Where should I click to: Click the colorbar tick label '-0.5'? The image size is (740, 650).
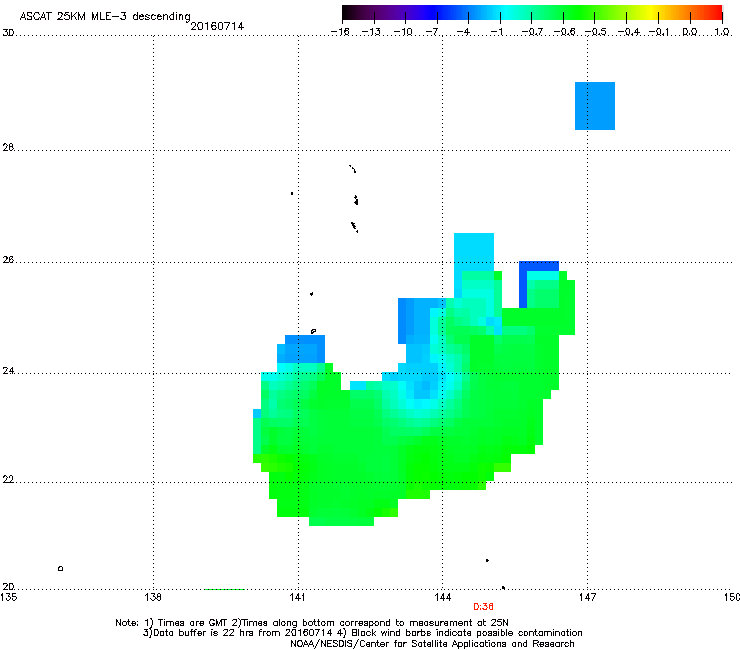596,32
